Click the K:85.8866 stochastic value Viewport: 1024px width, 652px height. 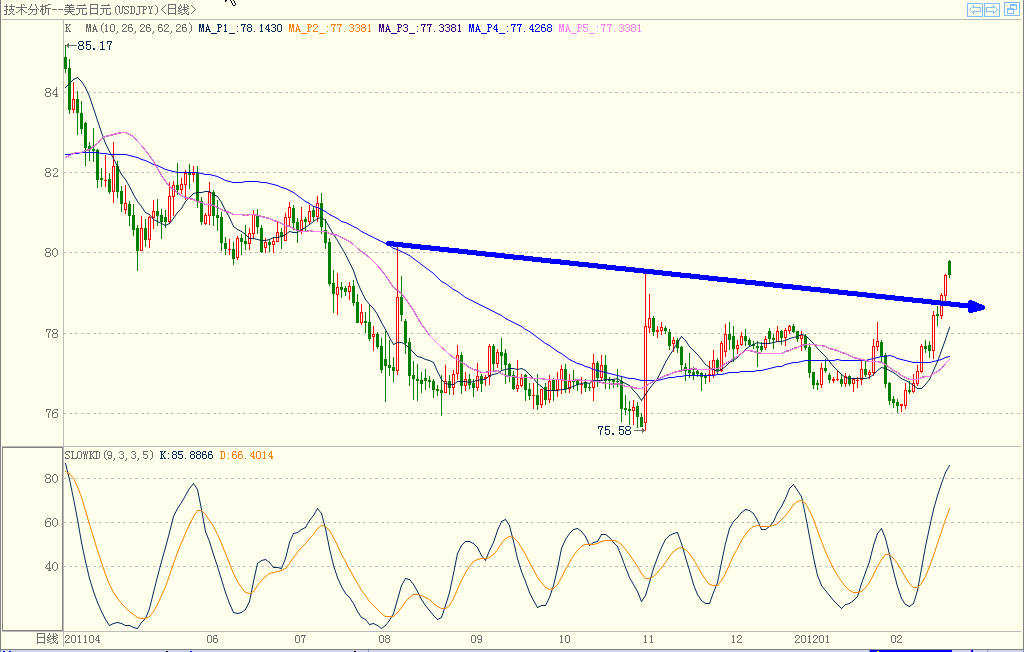point(186,455)
